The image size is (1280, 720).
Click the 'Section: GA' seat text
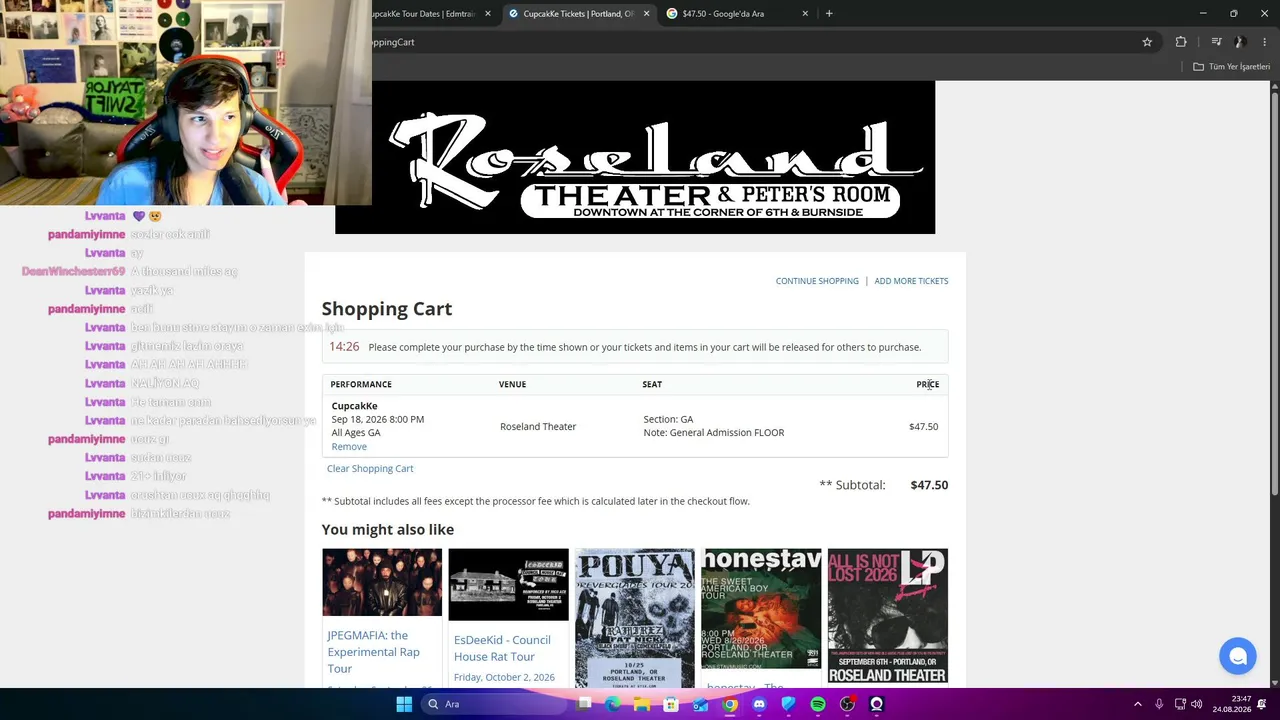pyautogui.click(x=668, y=420)
